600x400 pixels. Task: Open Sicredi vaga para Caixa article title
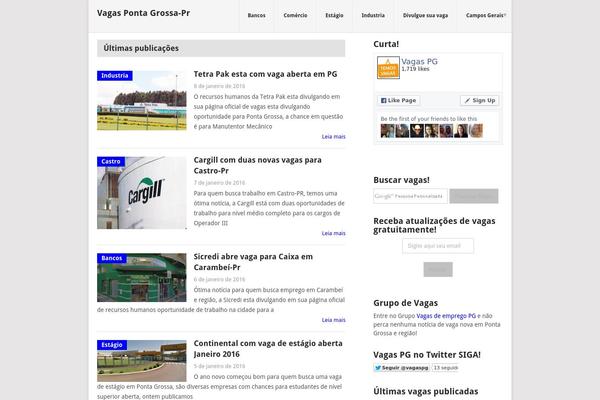pos(253,262)
